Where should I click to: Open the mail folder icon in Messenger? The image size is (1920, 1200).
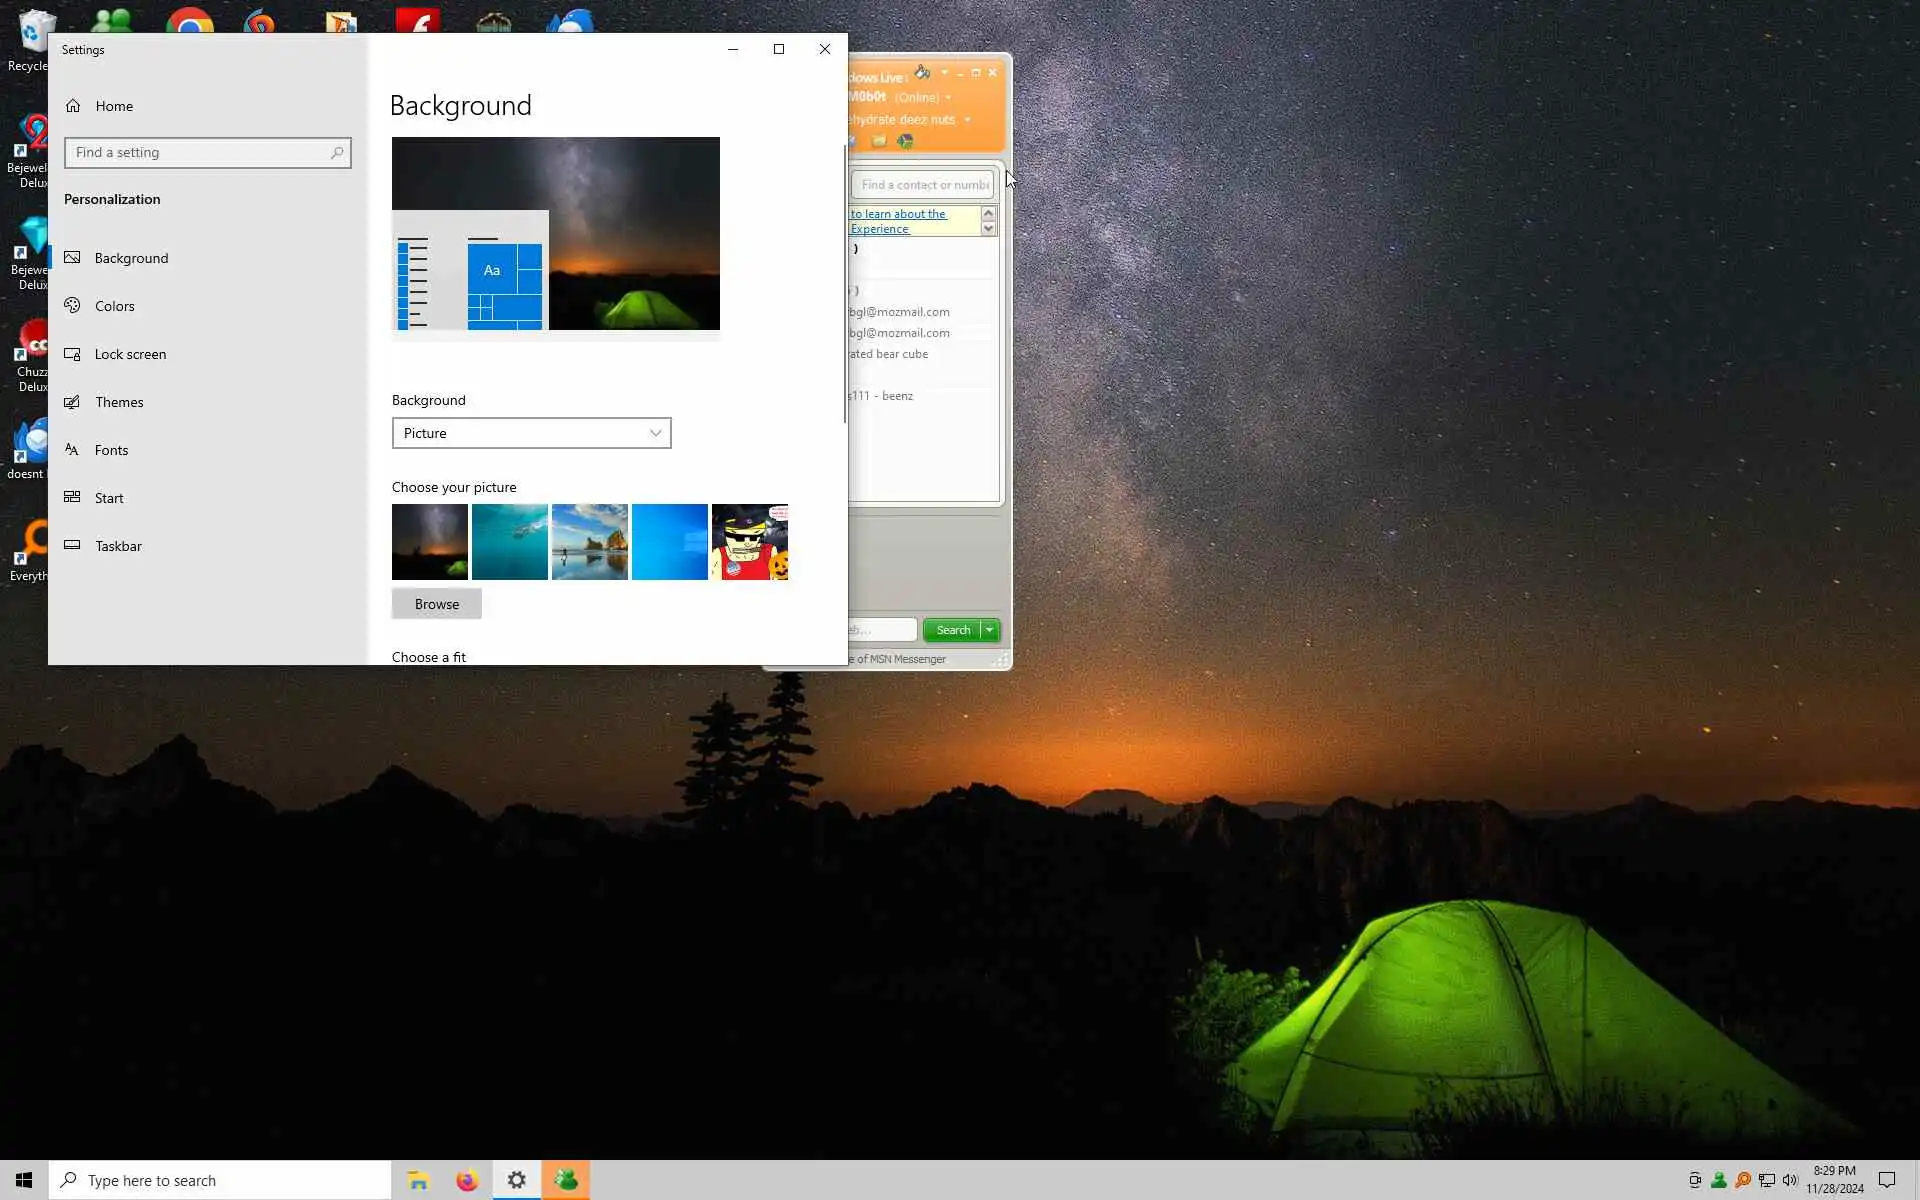(x=878, y=141)
